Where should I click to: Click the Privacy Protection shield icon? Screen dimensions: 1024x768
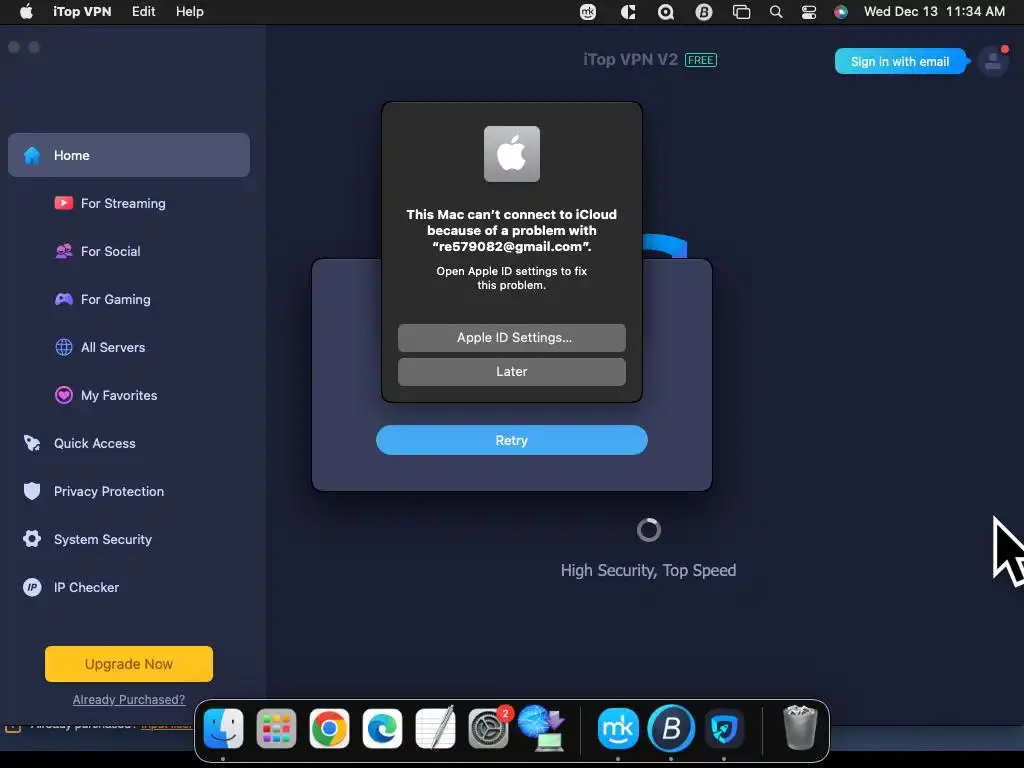[x=32, y=491]
